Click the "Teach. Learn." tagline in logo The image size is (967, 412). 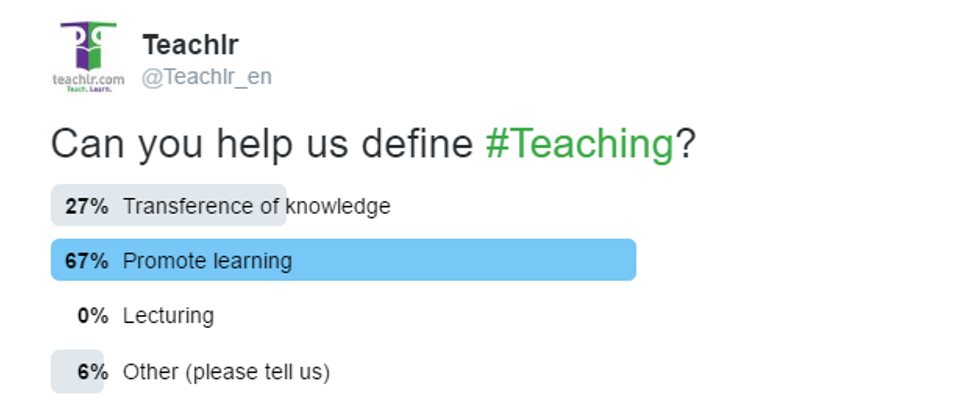pos(89,89)
